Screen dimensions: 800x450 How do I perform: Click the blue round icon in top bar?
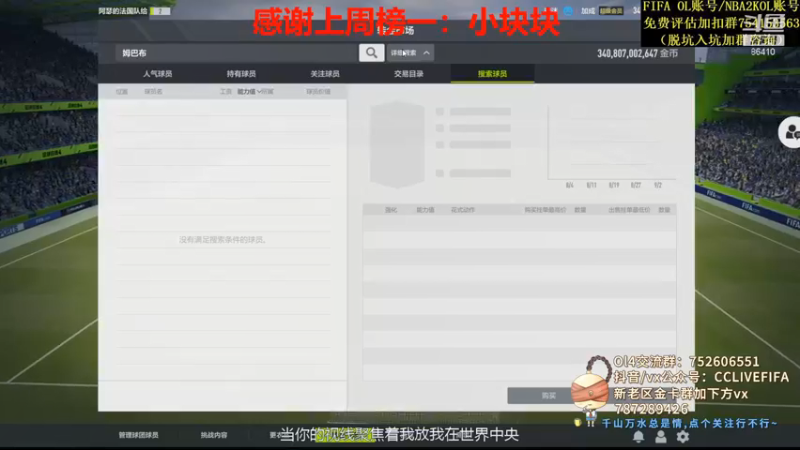pos(568,11)
